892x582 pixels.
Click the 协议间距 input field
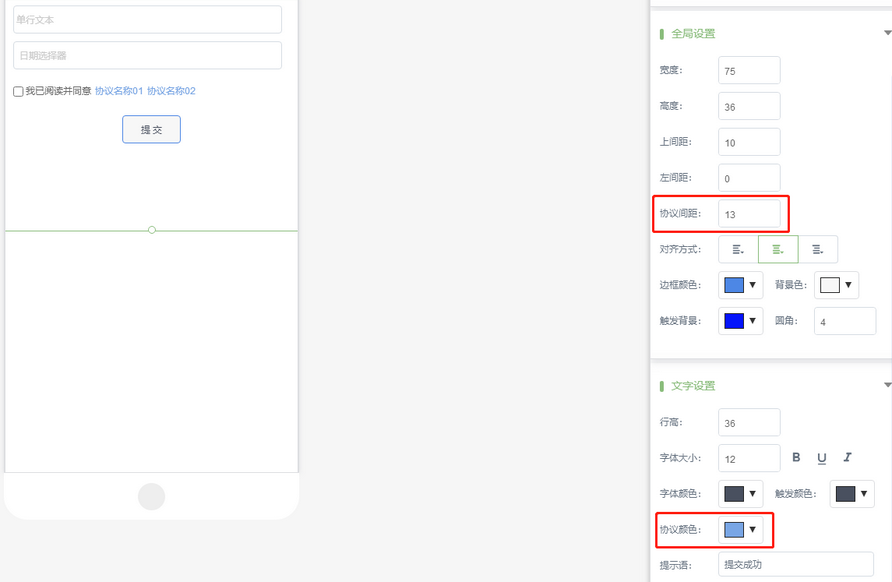[749, 214]
